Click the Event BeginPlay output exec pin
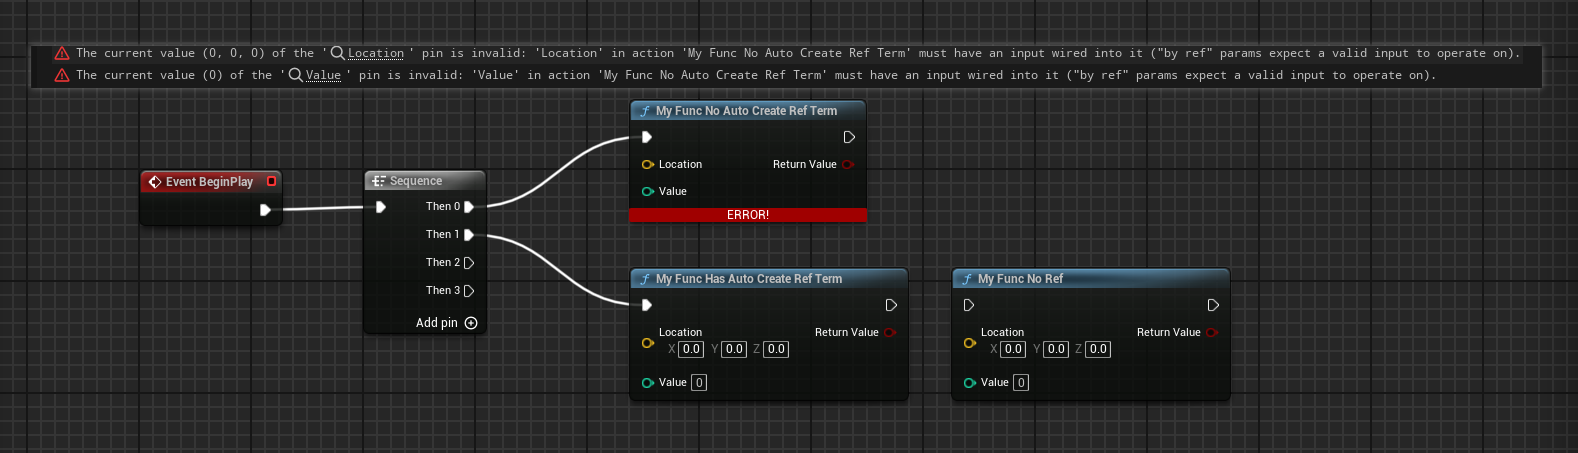The image size is (1578, 453). point(265,210)
